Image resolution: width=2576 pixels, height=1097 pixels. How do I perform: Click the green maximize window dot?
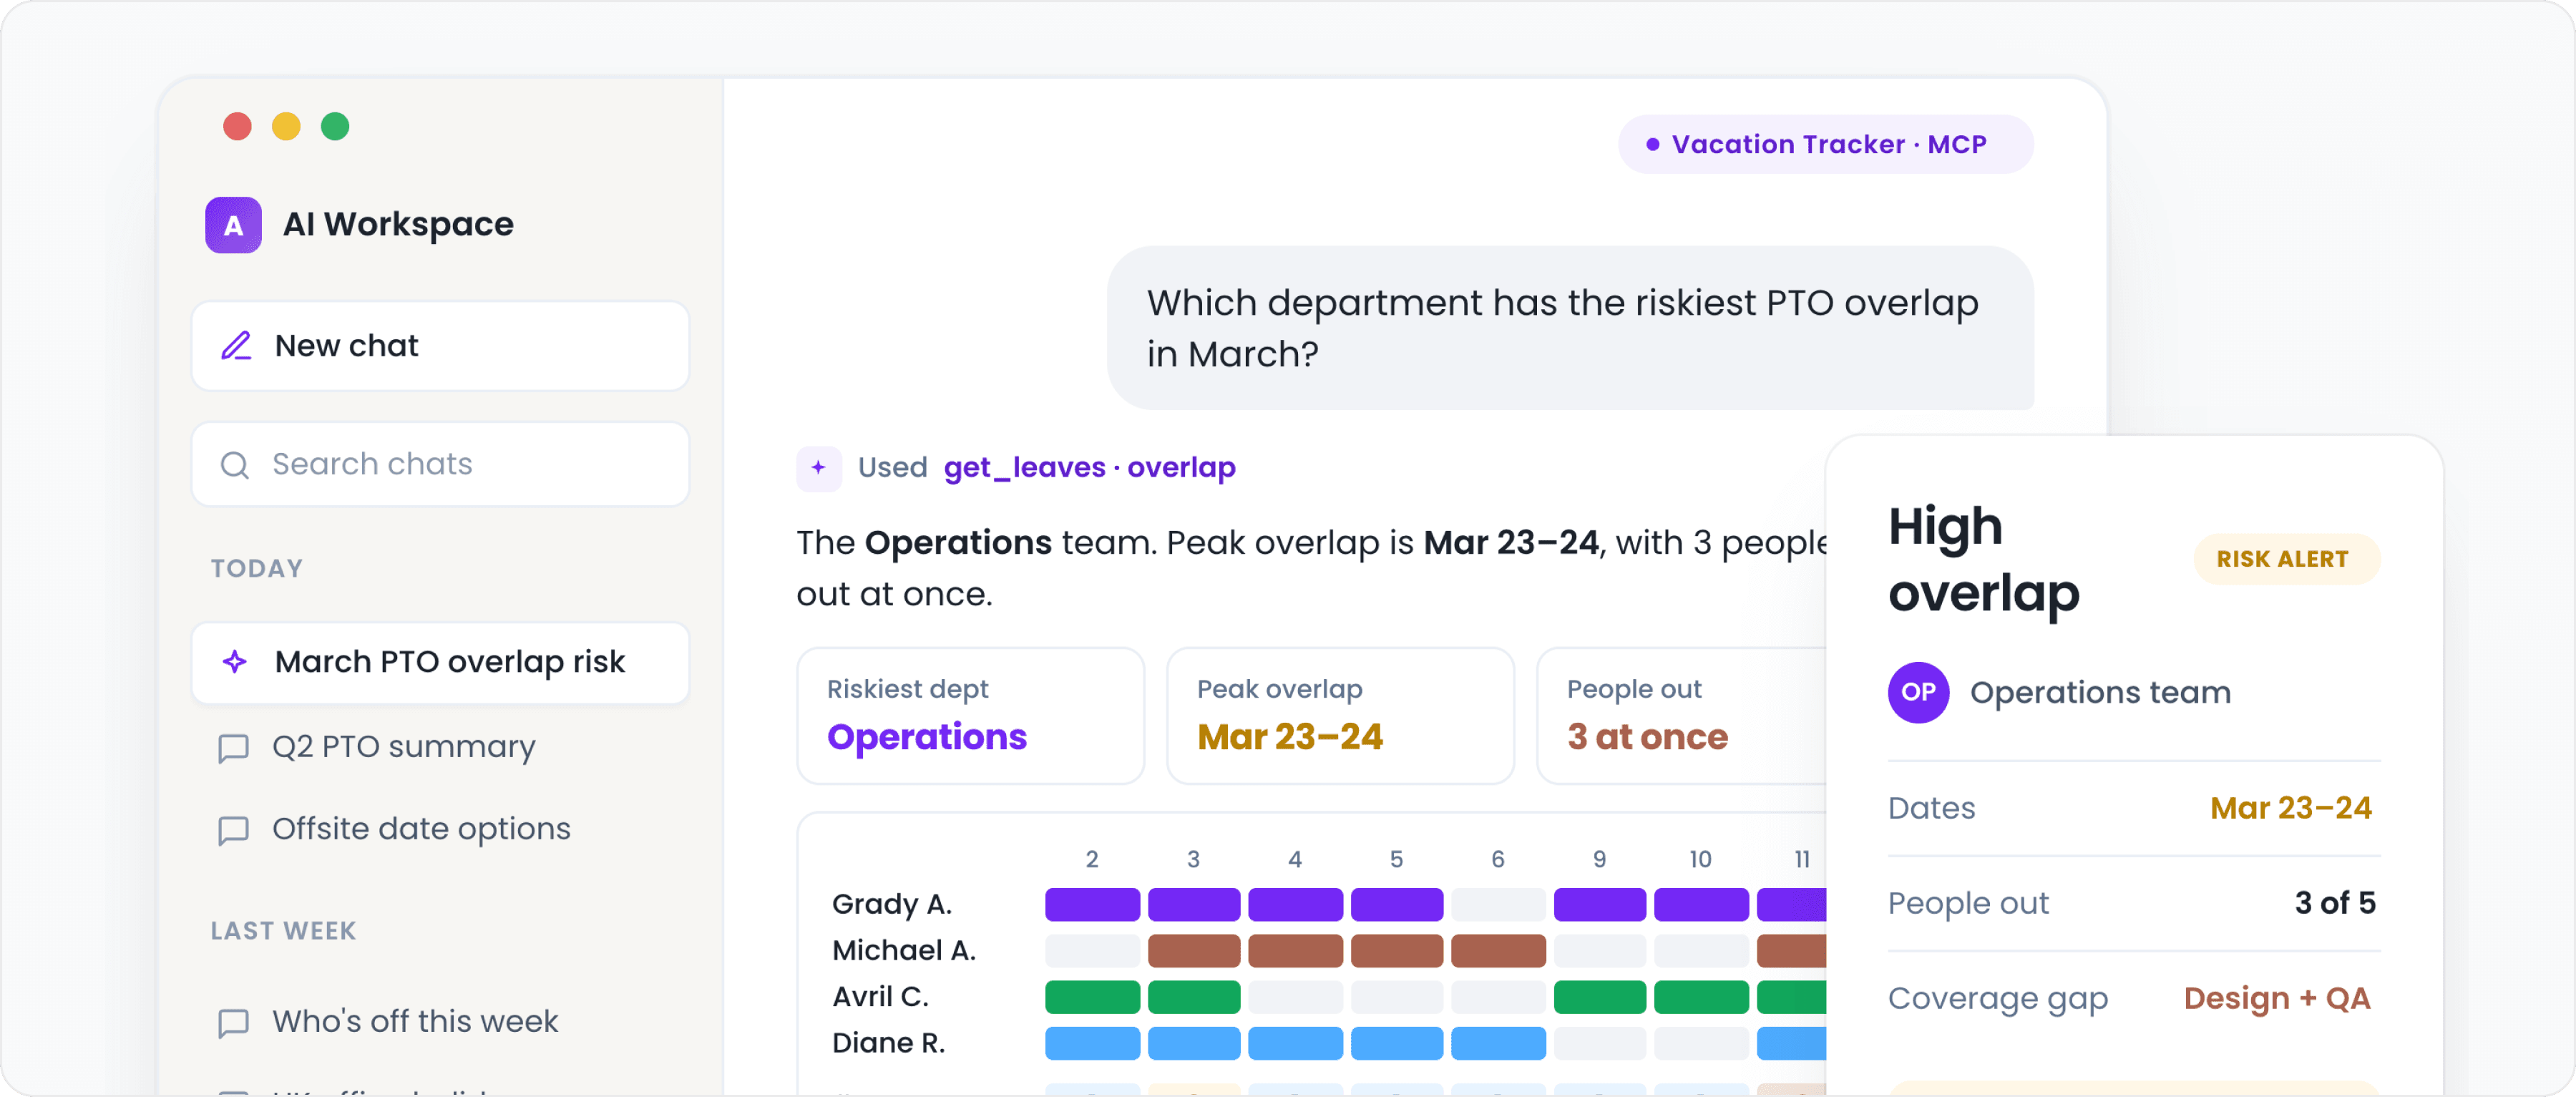[335, 127]
